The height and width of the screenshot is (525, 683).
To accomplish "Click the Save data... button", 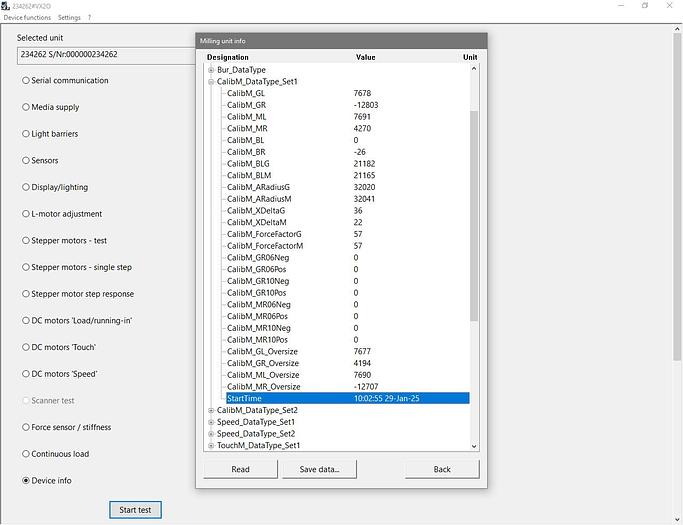I will (319, 469).
